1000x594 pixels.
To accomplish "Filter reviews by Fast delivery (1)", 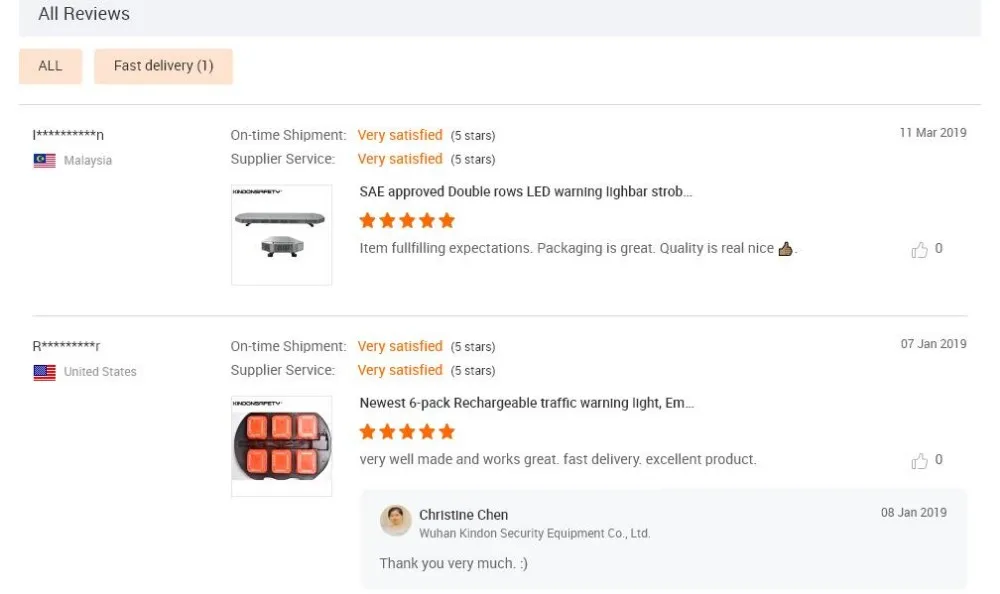I will (163, 66).
